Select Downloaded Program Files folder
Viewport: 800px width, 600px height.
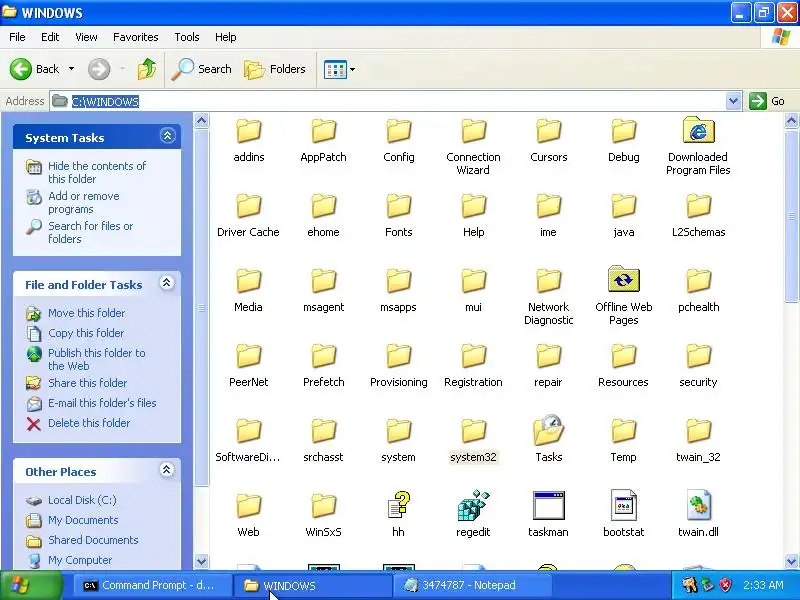pos(698,131)
